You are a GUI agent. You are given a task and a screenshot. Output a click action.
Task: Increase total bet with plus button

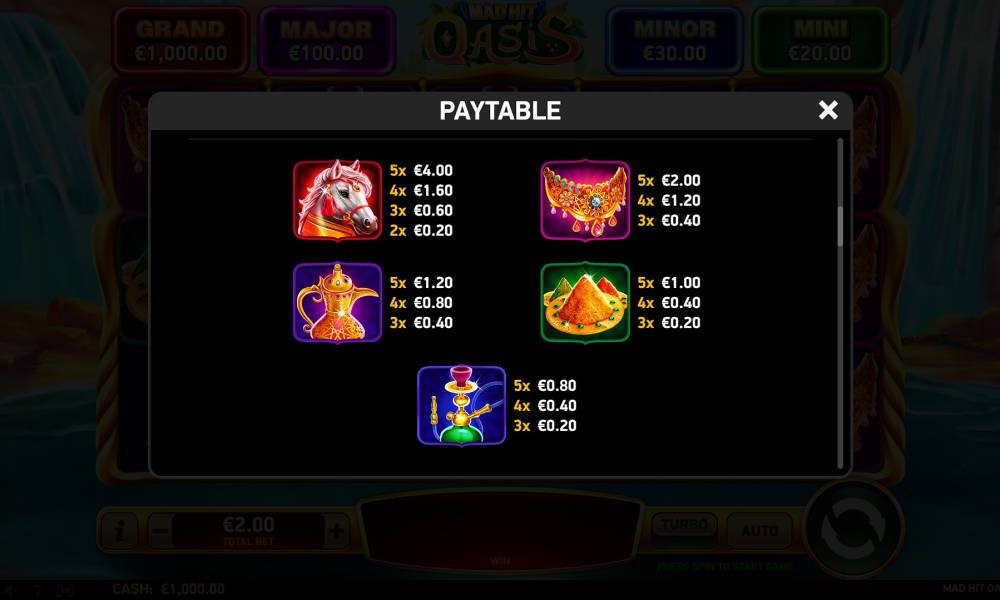336,530
